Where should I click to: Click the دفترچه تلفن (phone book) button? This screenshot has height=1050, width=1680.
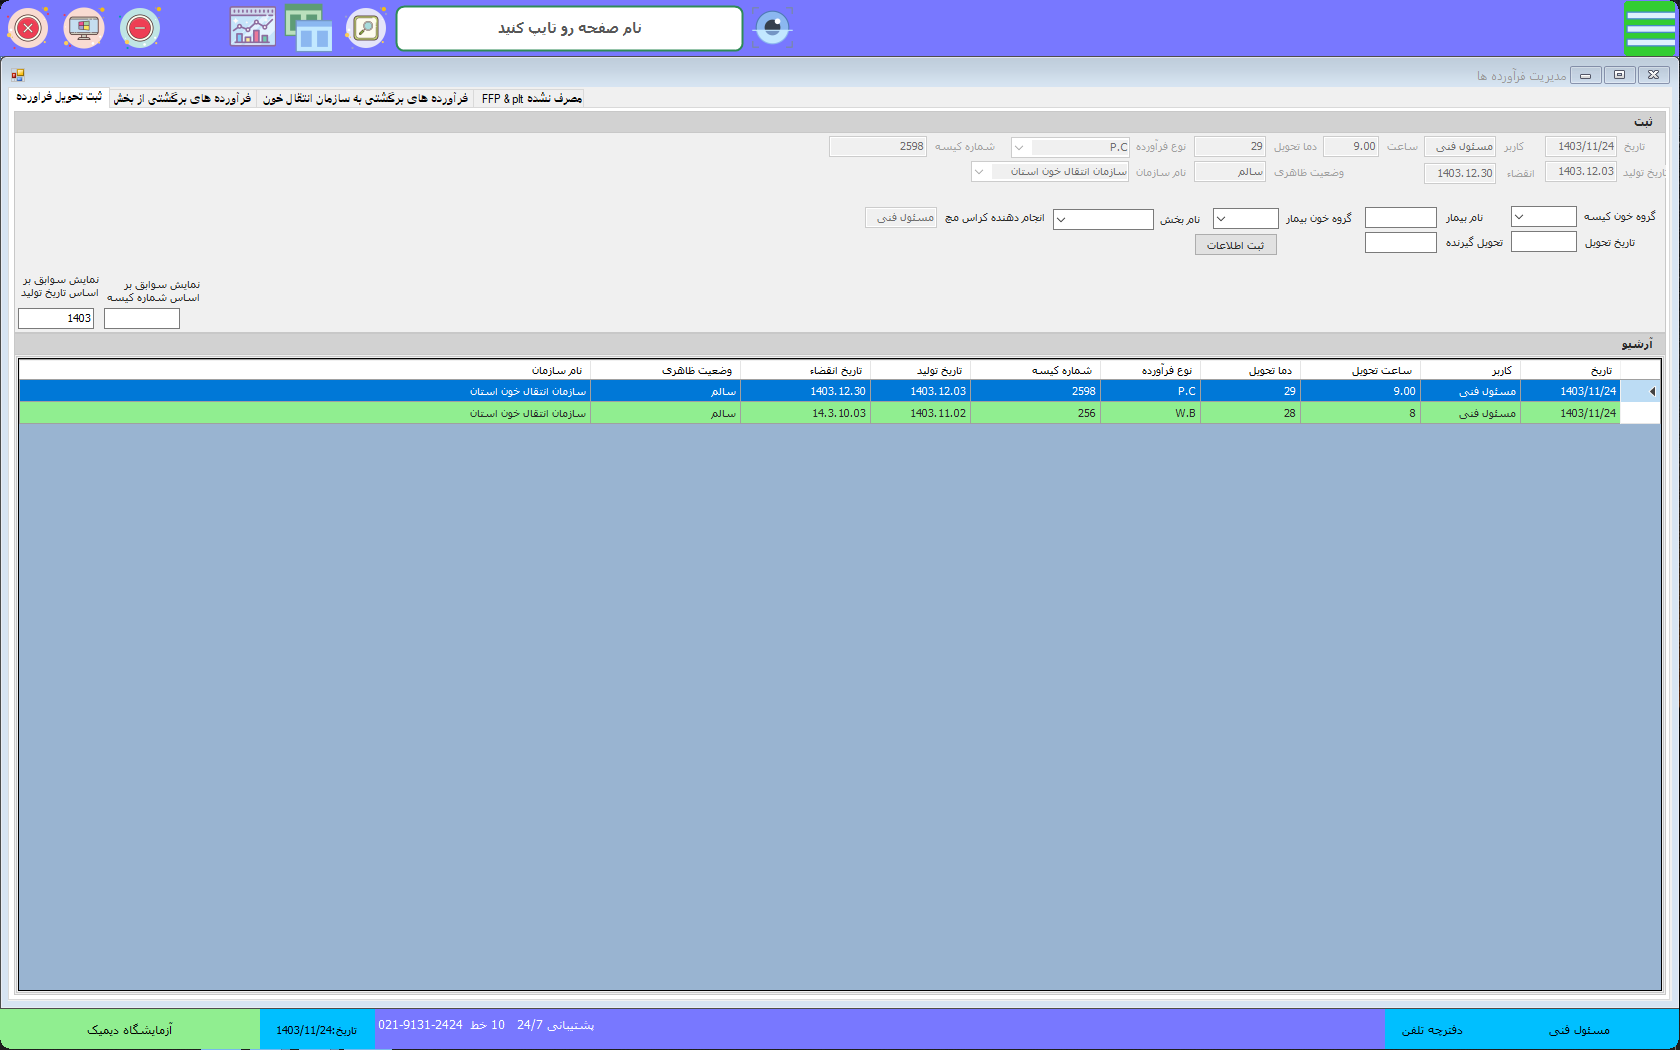(1431, 1030)
